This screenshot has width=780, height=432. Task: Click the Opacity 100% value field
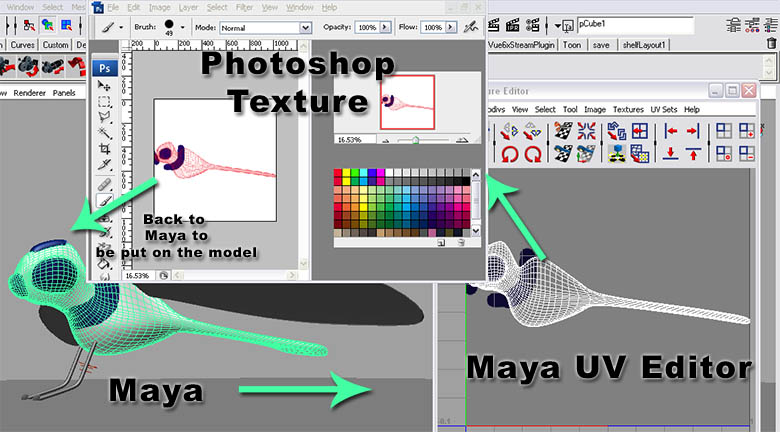pos(367,27)
